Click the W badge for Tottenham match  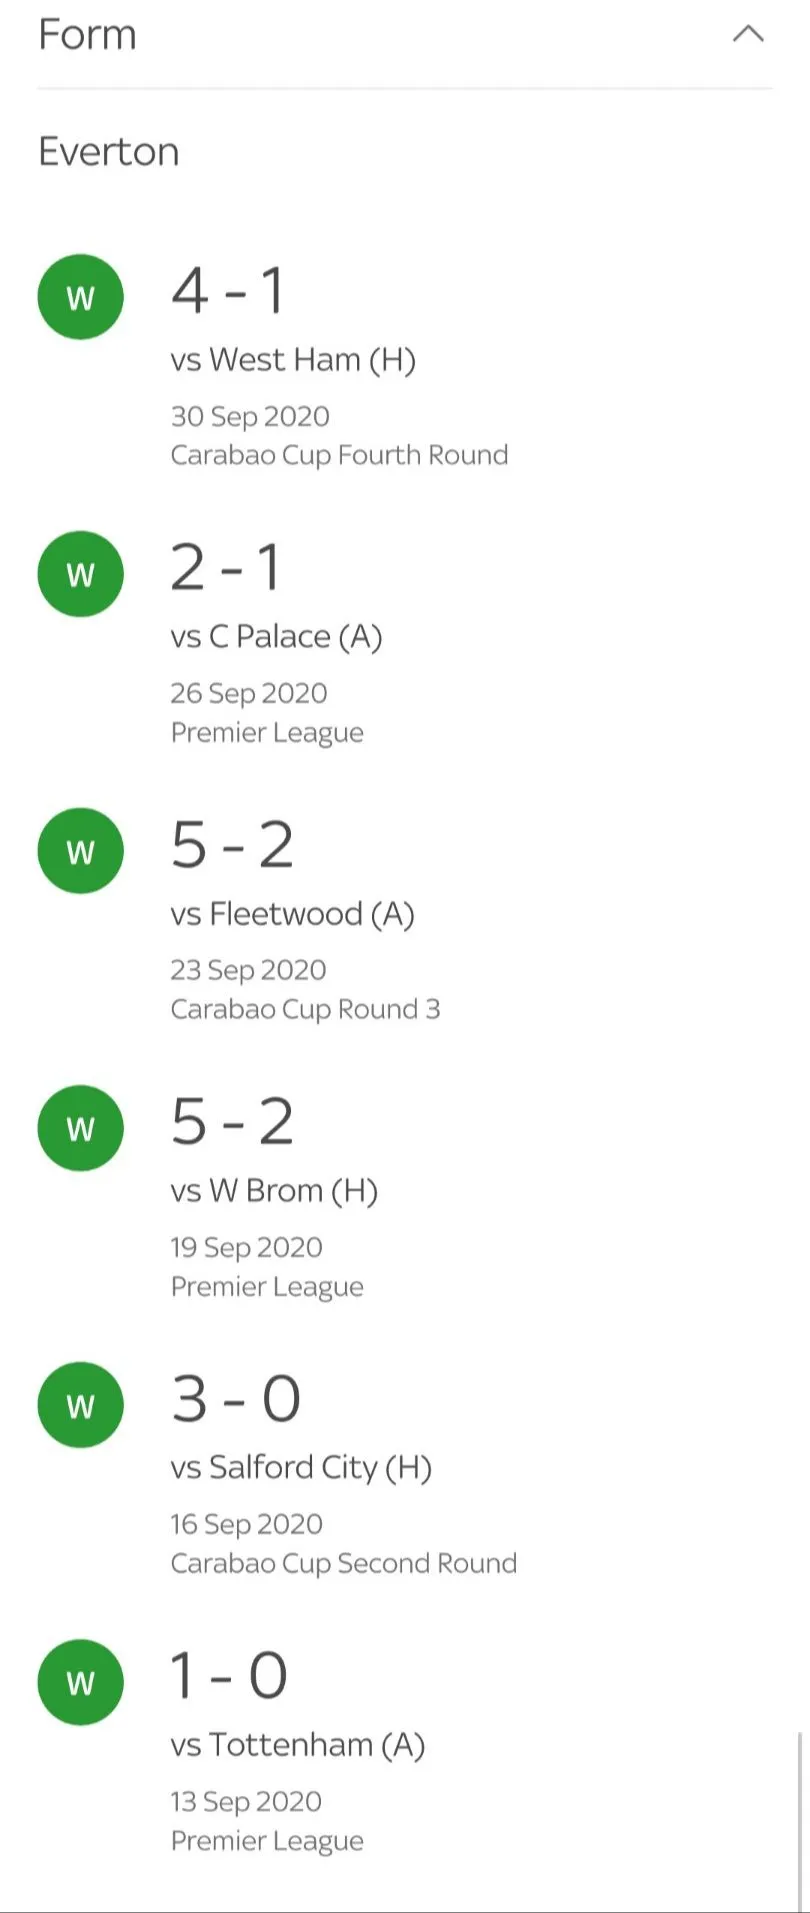click(x=80, y=1682)
